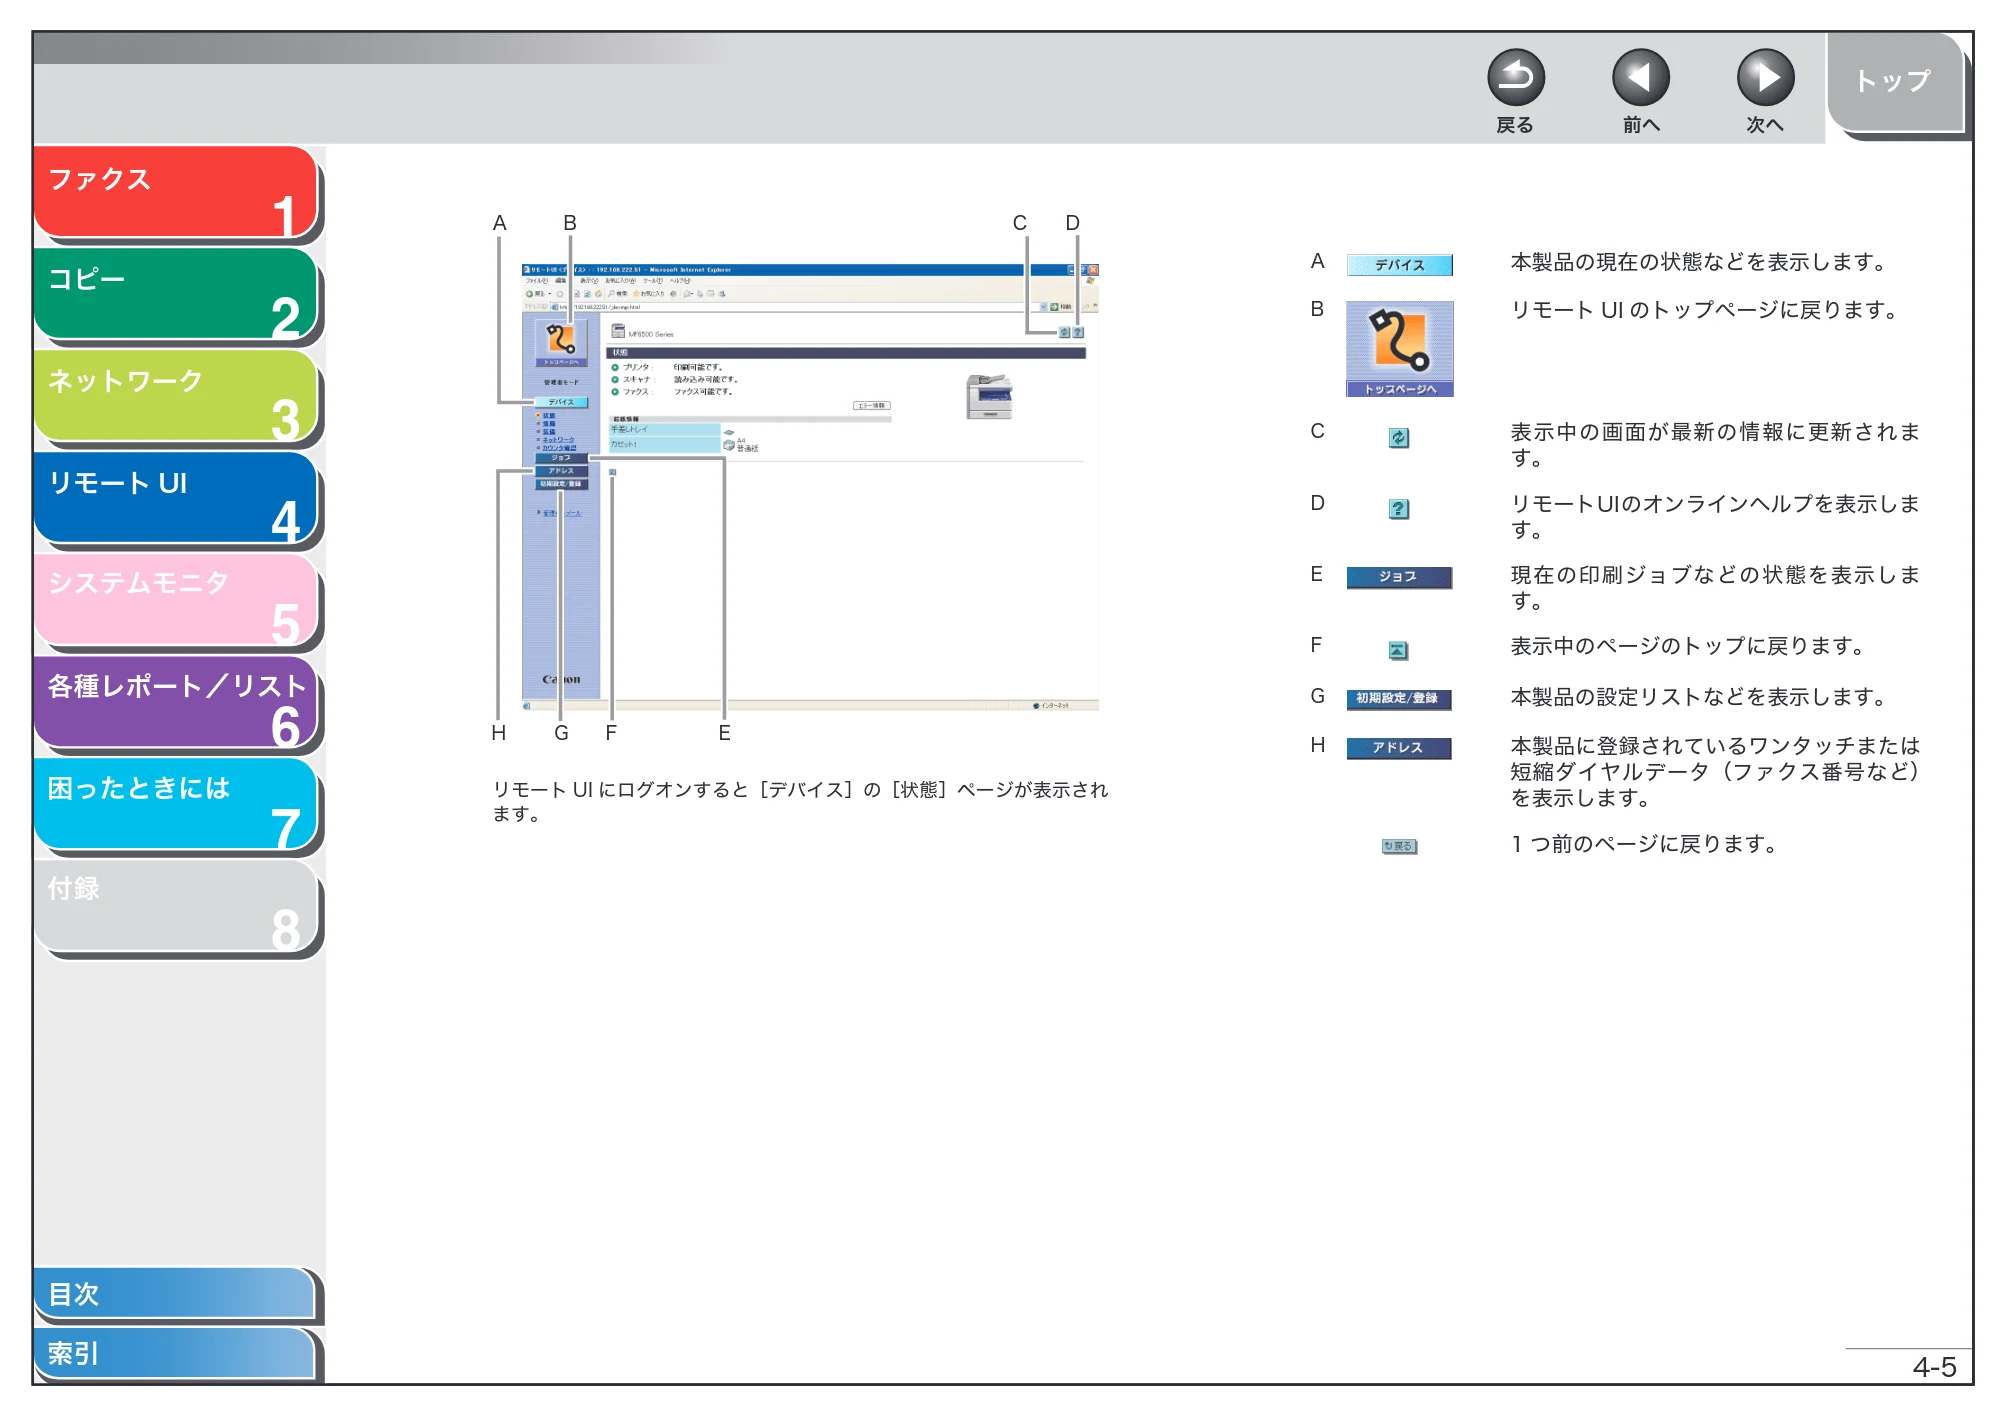Open chapter 1 ファクス tab
Viewport: 2000px width, 1415px height.
(x=176, y=194)
